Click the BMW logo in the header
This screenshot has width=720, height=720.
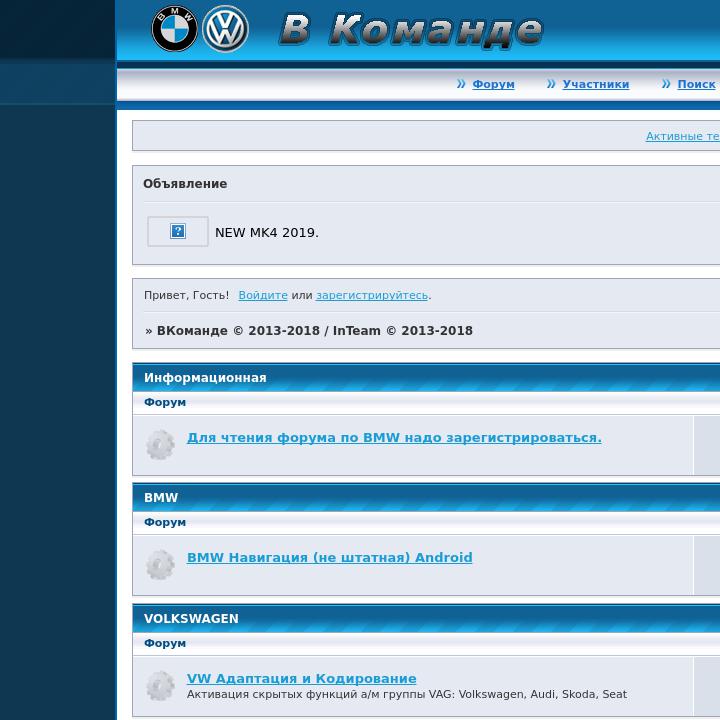(174, 28)
